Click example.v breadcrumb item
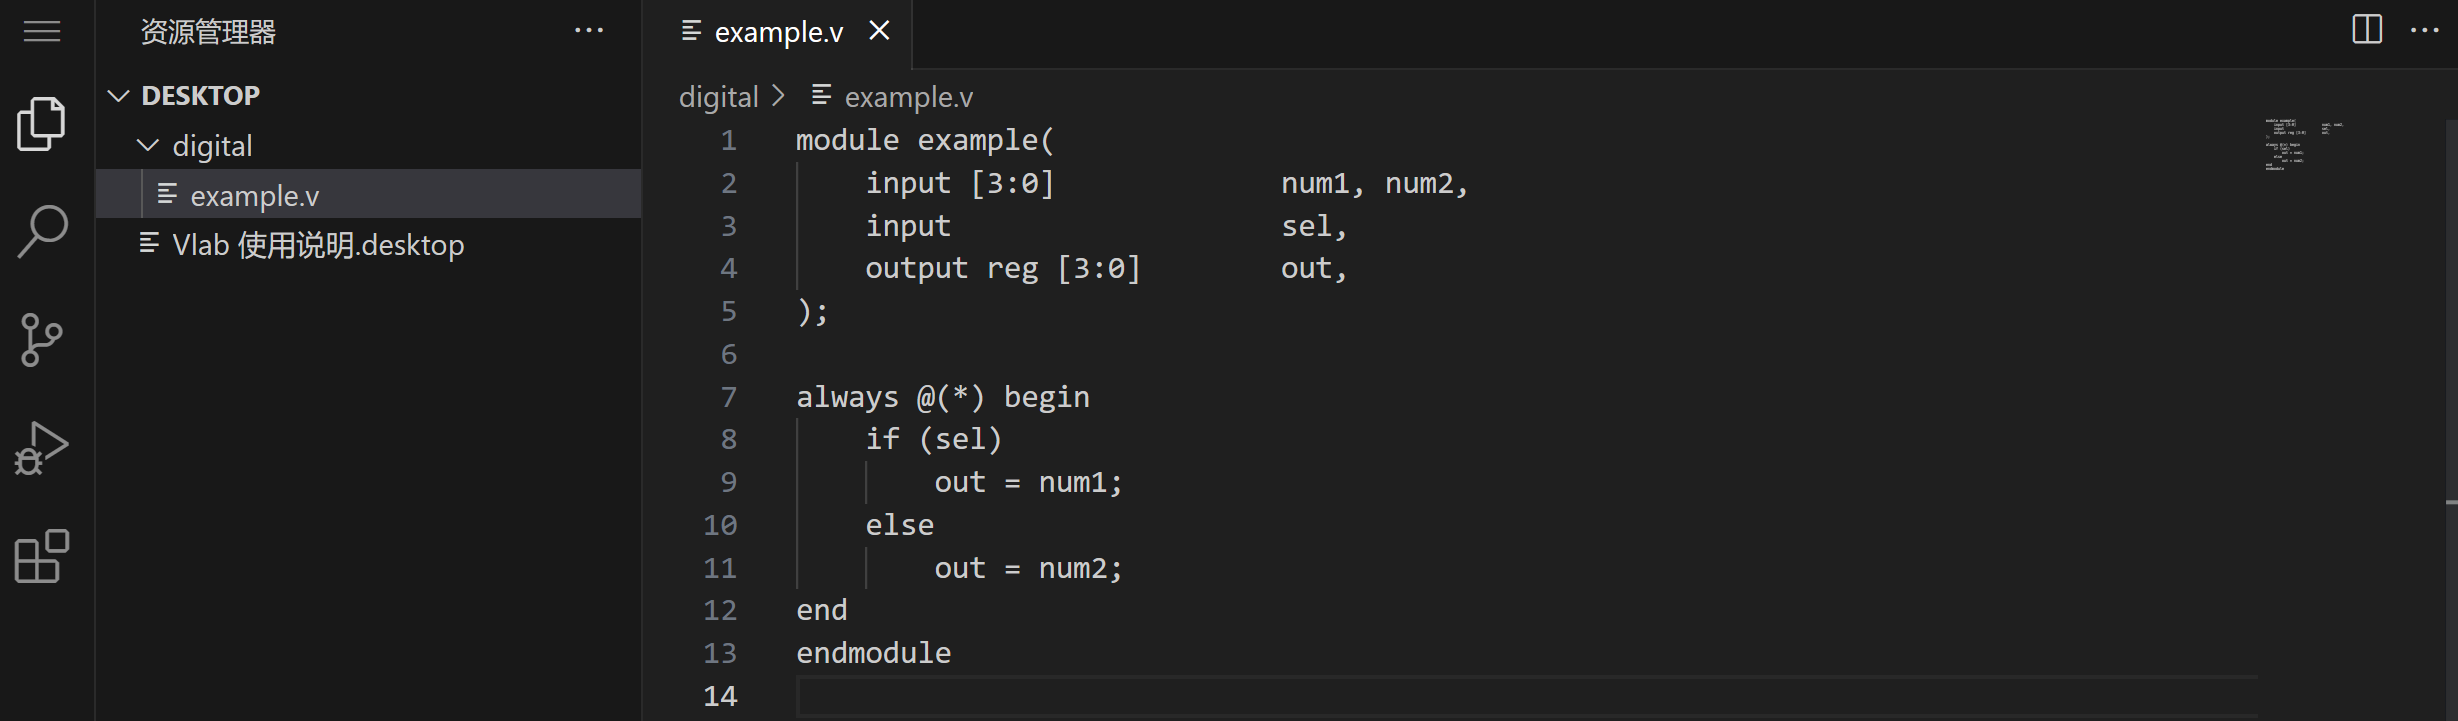 908,97
